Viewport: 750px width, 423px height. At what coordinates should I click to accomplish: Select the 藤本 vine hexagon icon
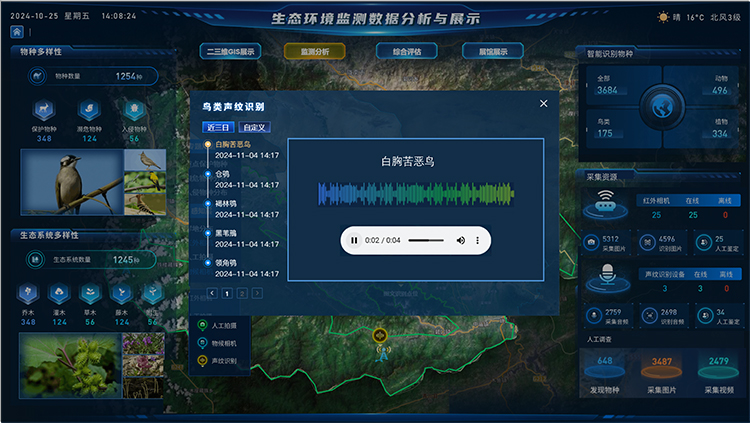point(121,292)
